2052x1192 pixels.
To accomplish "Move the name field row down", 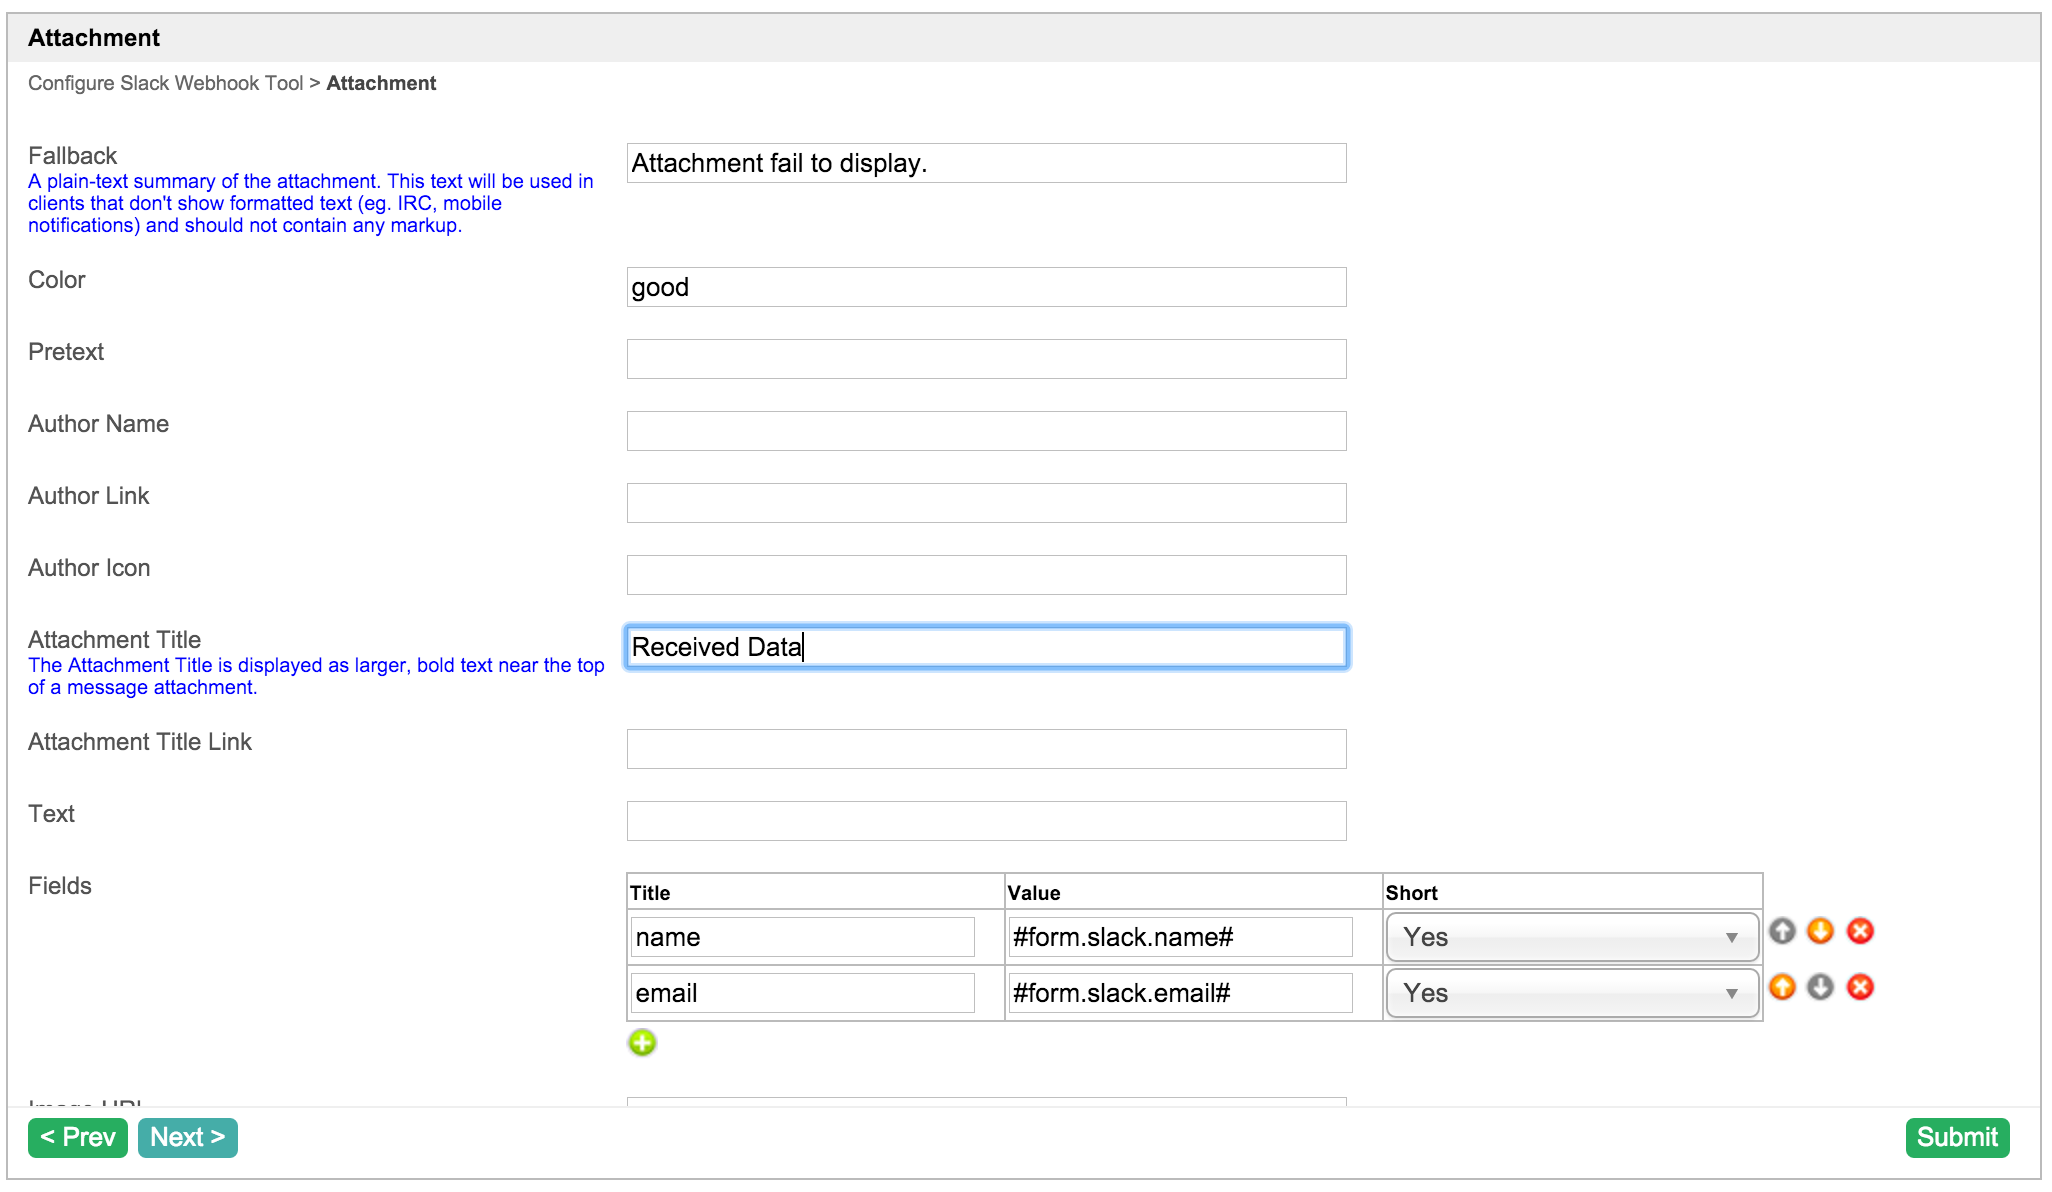I will click(x=1820, y=931).
